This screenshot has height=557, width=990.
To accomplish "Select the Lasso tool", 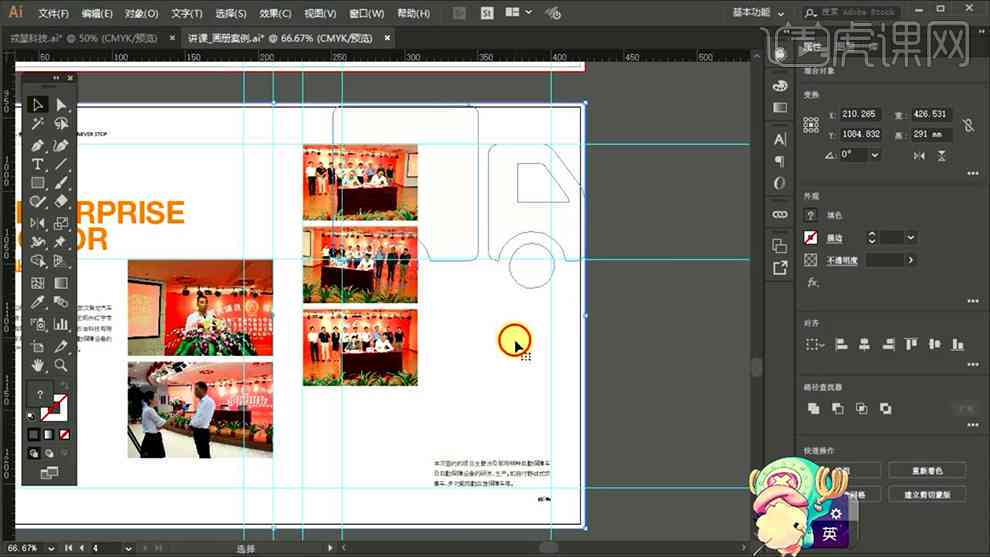I will pyautogui.click(x=61, y=124).
